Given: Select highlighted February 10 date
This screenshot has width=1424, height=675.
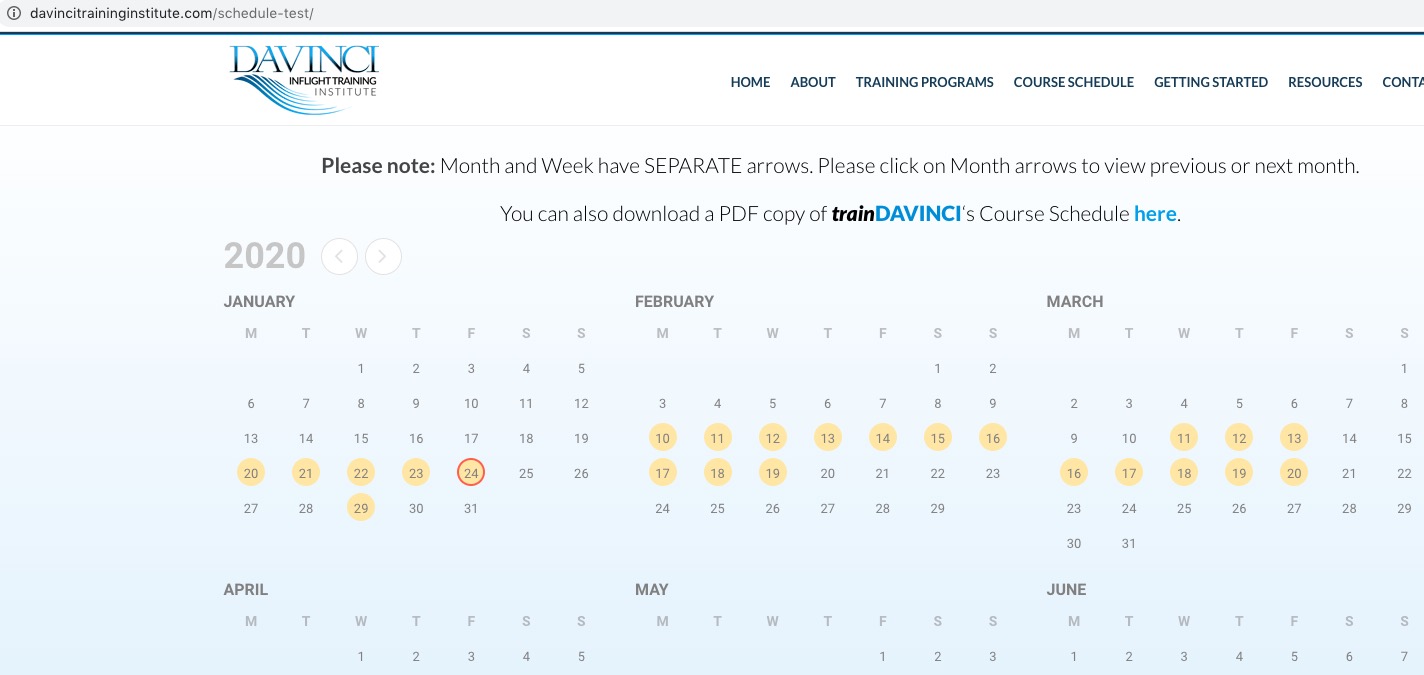Looking at the screenshot, I should click(x=662, y=438).
